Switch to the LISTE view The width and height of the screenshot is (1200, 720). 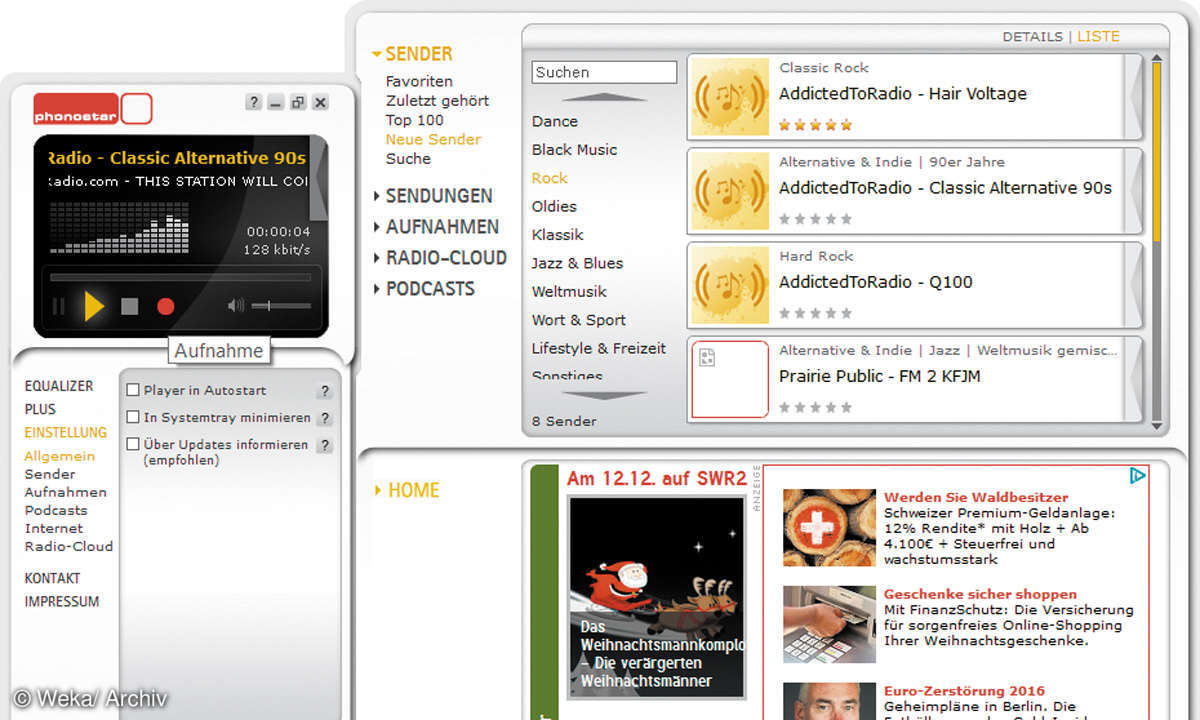[1098, 37]
